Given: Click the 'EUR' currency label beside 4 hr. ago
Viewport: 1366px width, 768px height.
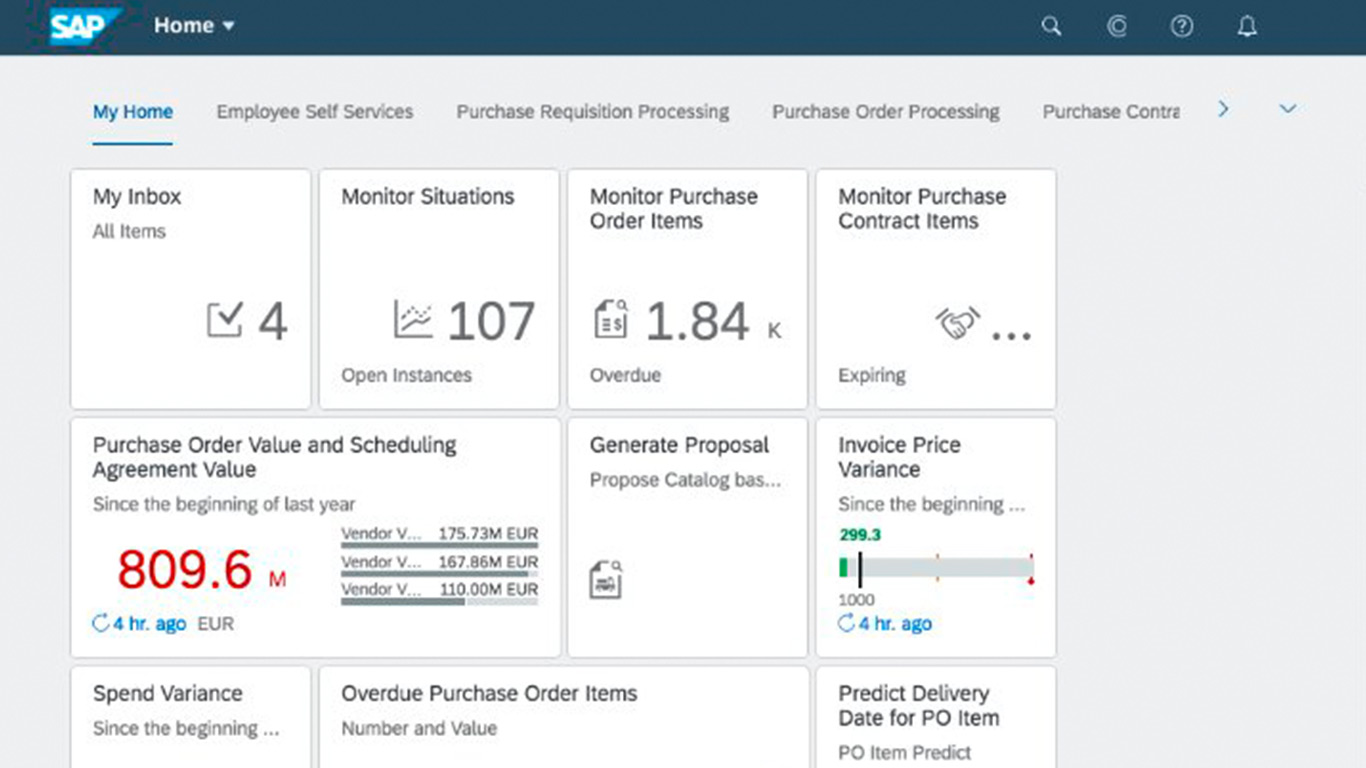Looking at the screenshot, I should [216, 624].
